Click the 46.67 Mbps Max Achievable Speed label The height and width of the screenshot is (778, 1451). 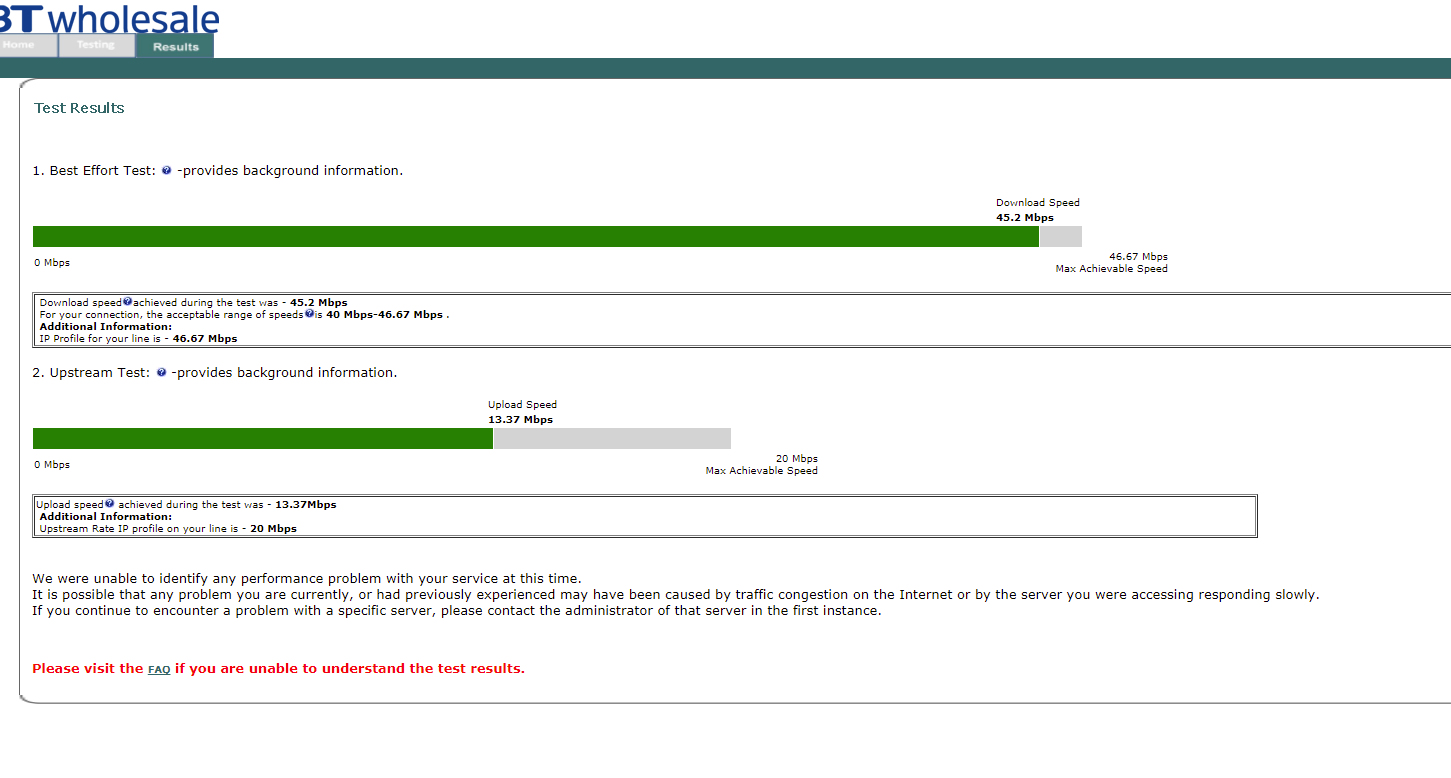pyautogui.click(x=1111, y=263)
